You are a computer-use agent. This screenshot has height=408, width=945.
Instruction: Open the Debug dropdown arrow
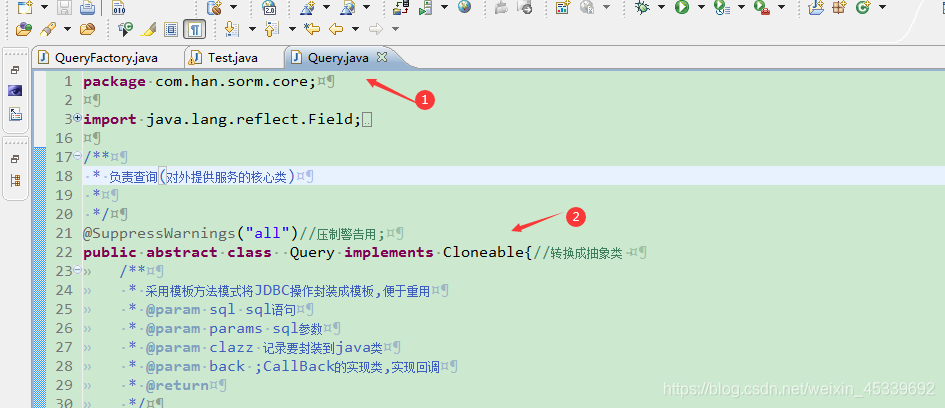(661, 7)
